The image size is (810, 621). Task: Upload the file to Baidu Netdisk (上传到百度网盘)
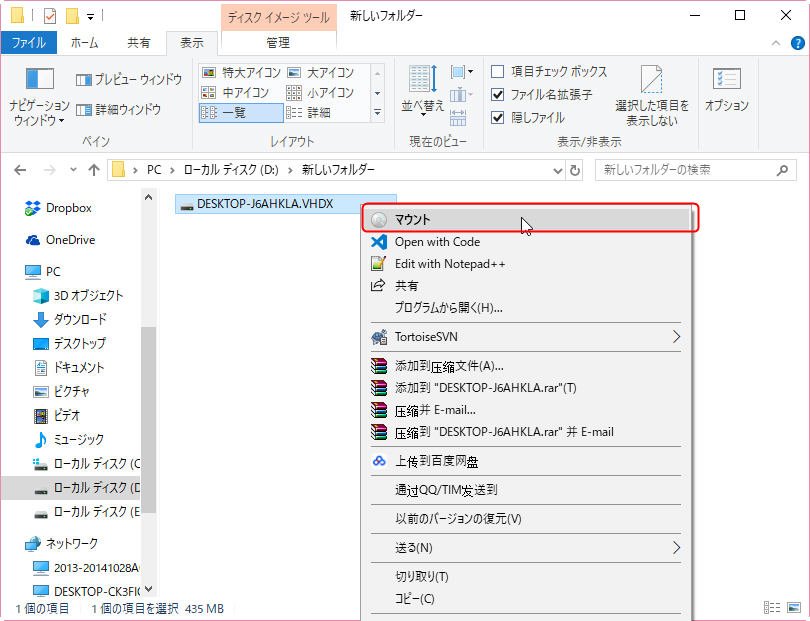tap(437, 462)
